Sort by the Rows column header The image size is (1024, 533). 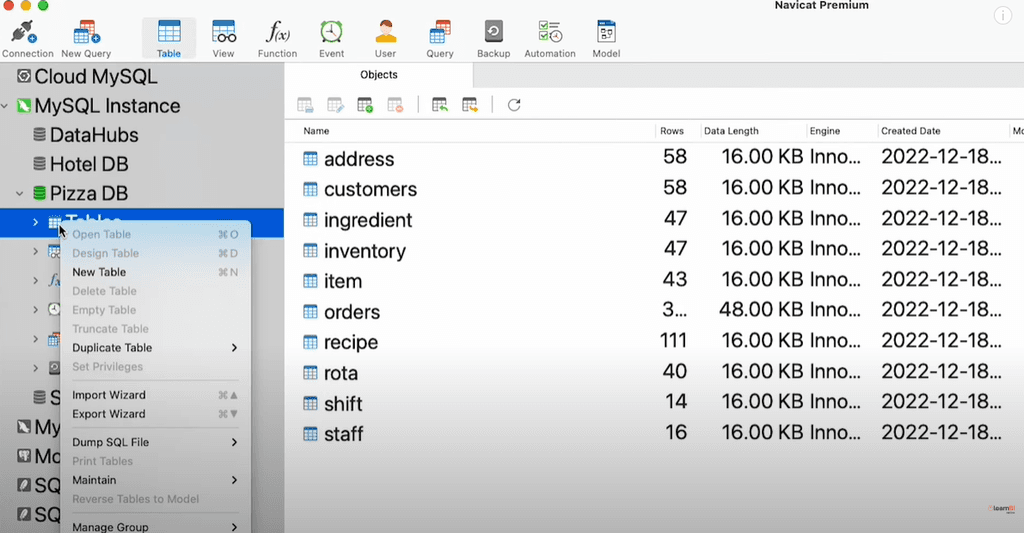[x=672, y=131]
